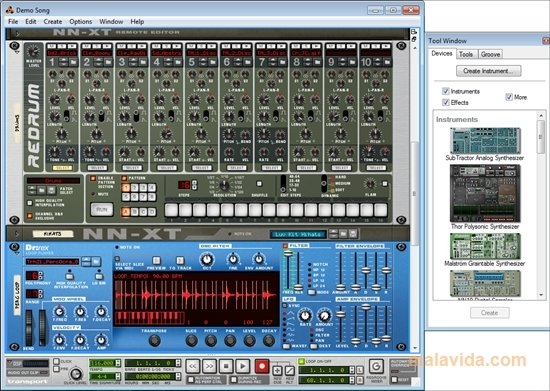The height and width of the screenshot is (391, 550).
Task: Set left locator with L button
Action: tap(360, 370)
